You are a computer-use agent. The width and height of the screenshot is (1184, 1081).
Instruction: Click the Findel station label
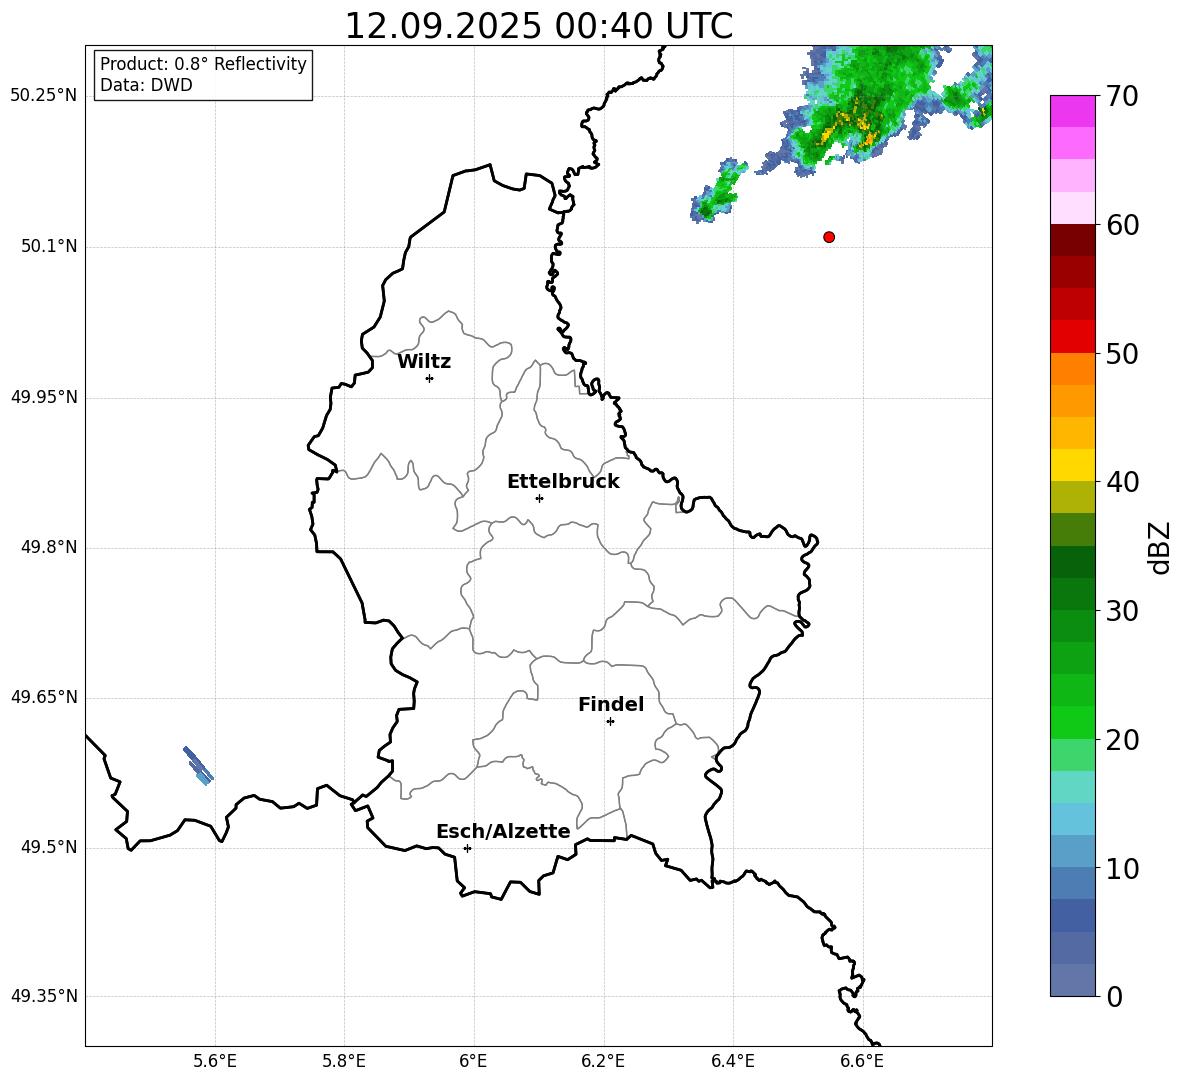point(611,704)
